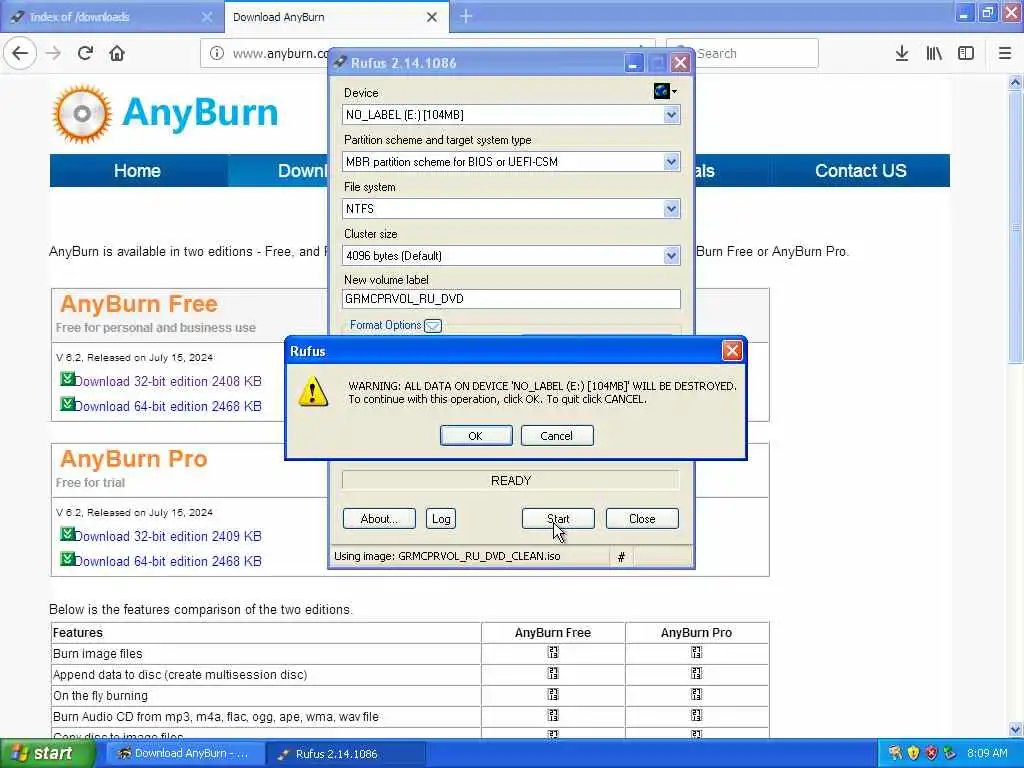The image size is (1024, 768).
Task: Click the yellow shield tray icon
Action: (x=913, y=753)
